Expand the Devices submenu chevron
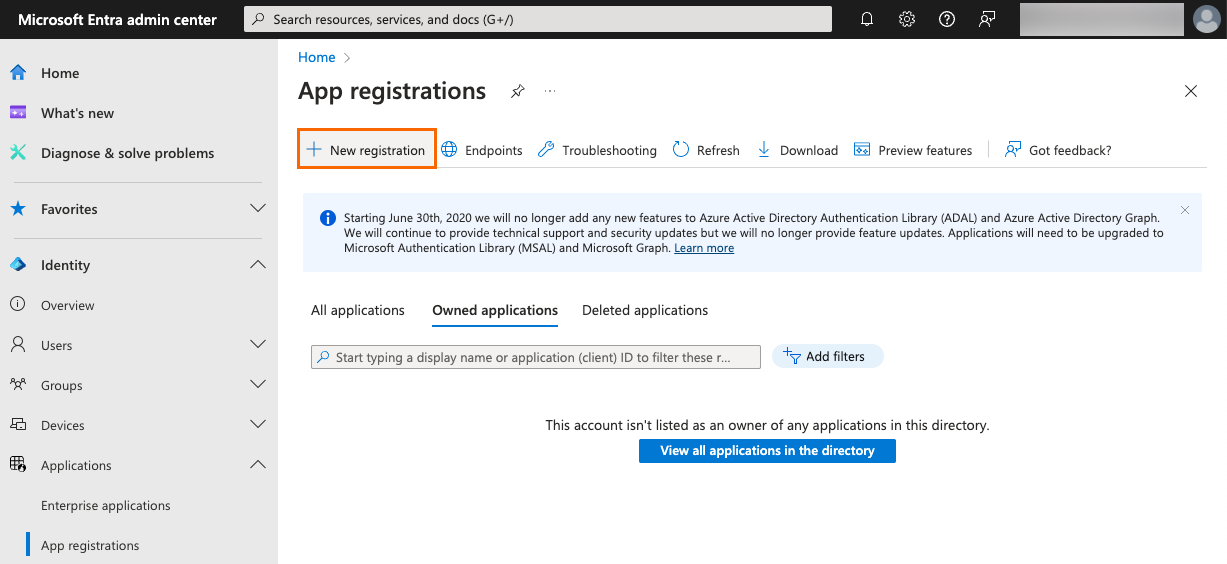 click(x=258, y=425)
